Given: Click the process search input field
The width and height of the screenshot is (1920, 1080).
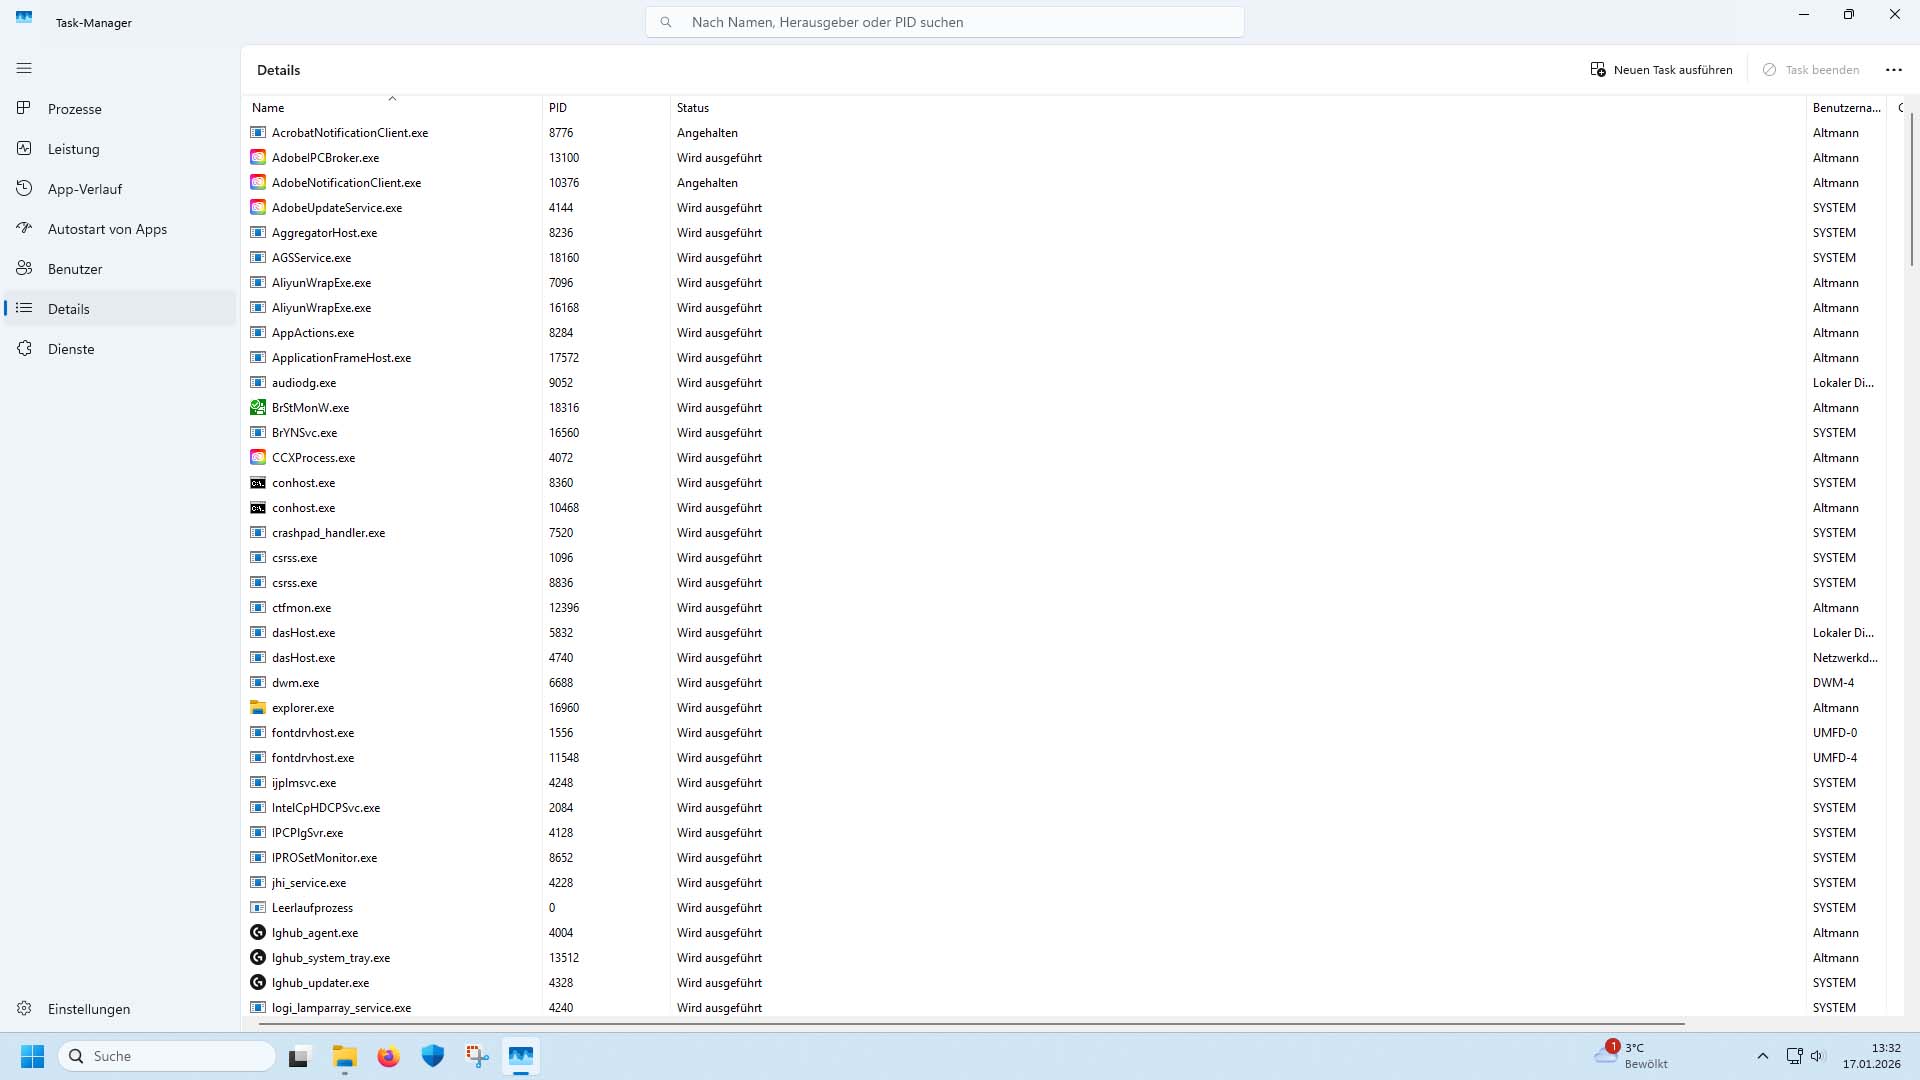Looking at the screenshot, I should 944,22.
